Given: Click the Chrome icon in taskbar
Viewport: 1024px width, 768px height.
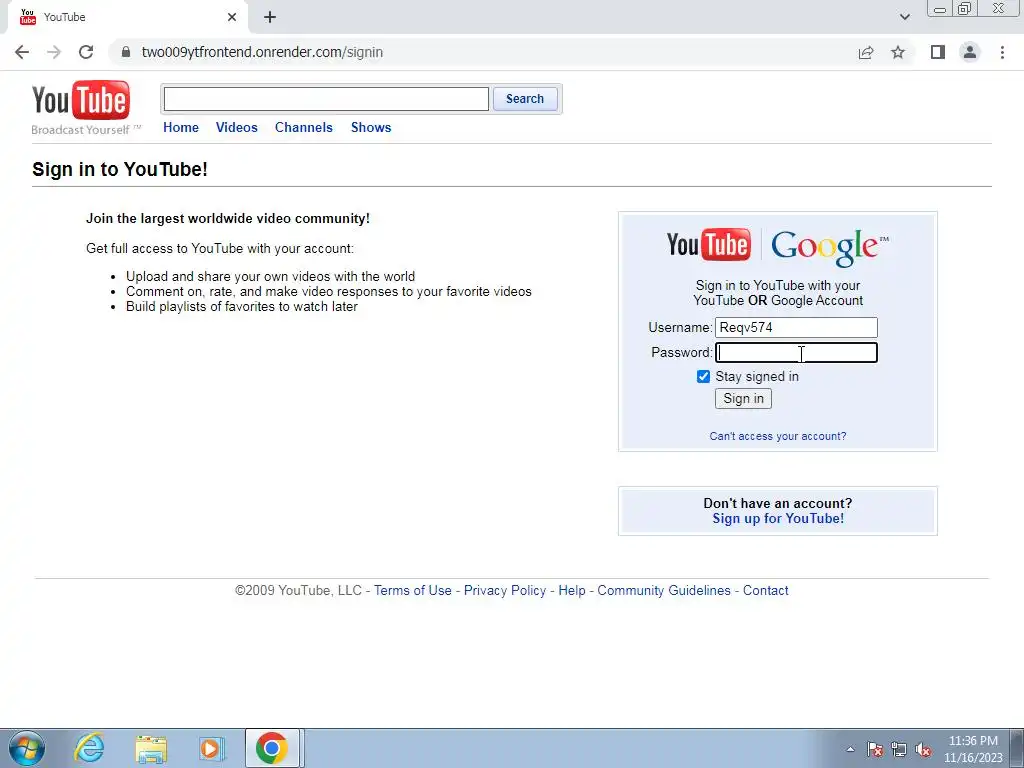Looking at the screenshot, I should 272,748.
